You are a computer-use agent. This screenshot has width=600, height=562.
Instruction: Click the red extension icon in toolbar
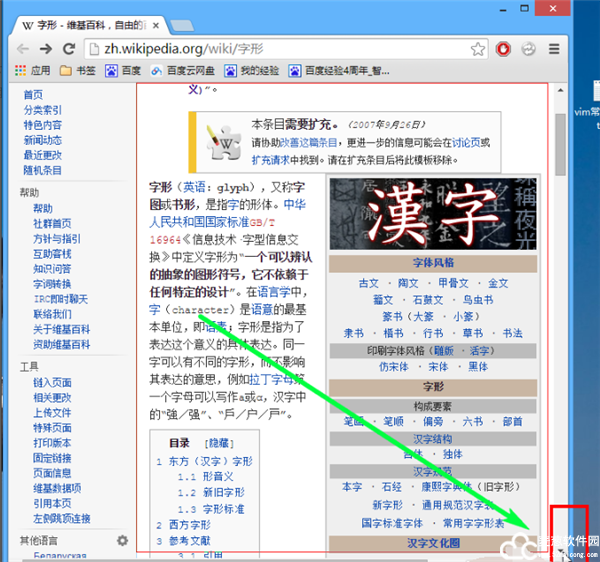click(505, 48)
